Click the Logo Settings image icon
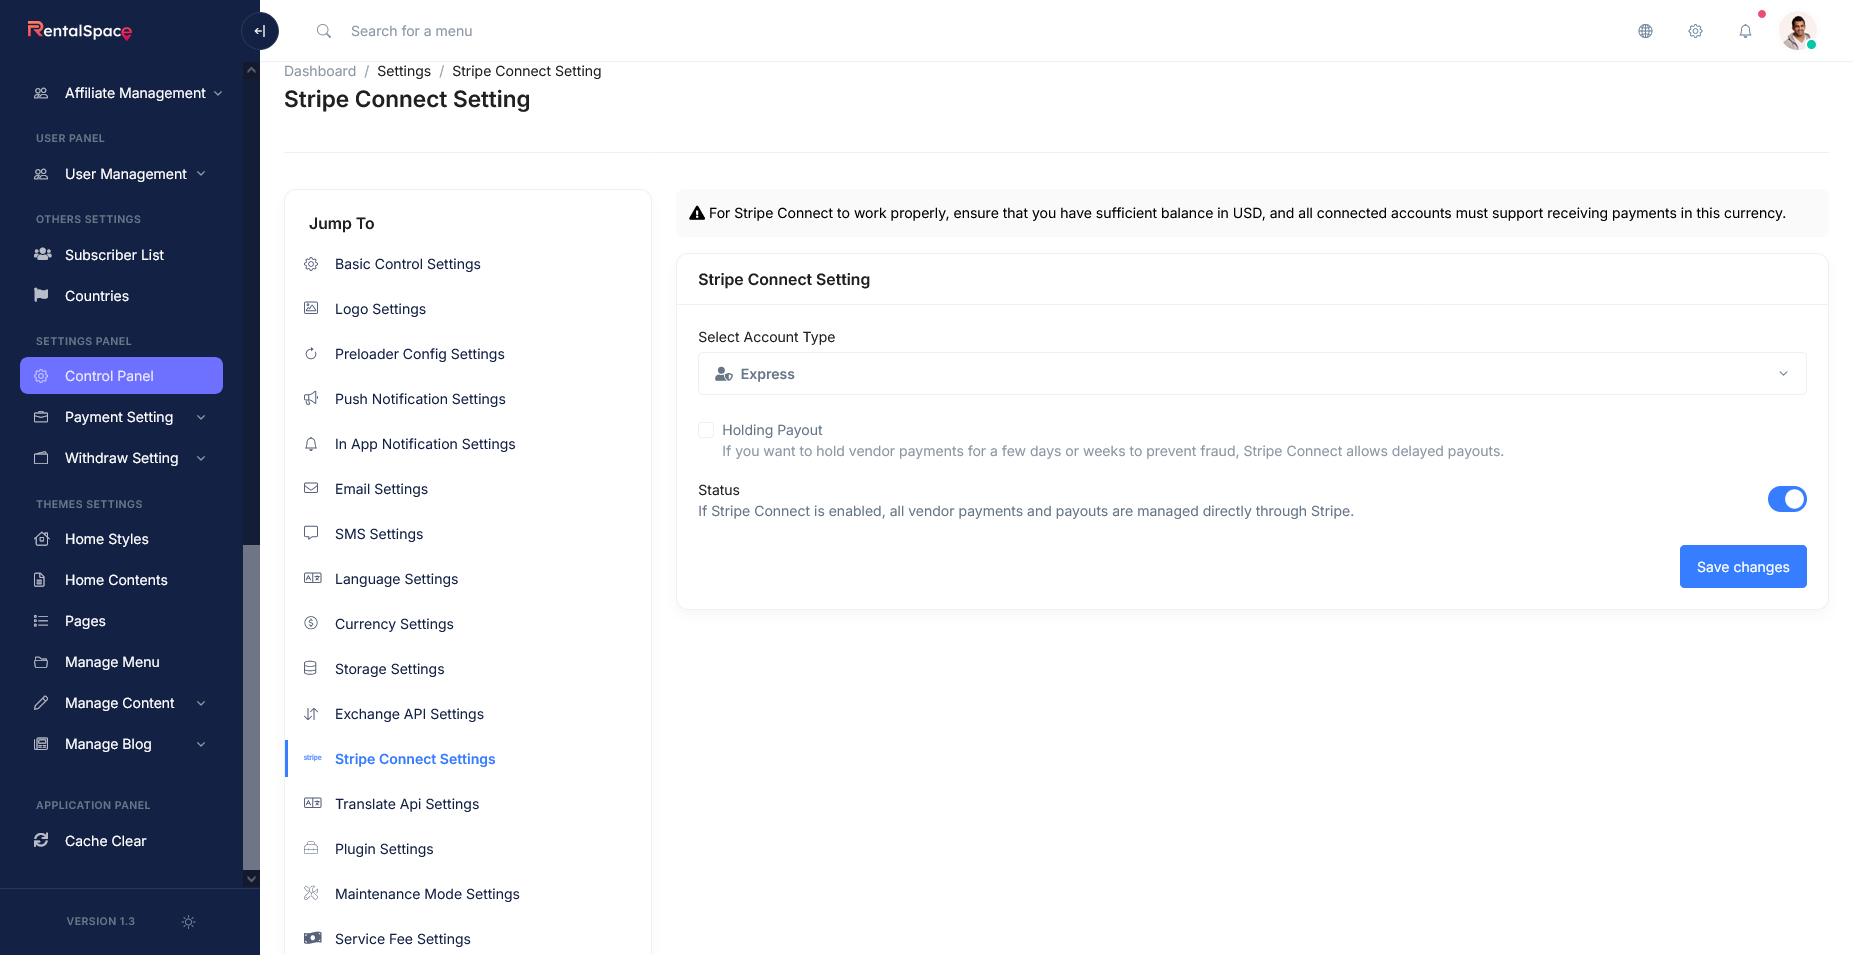Viewport: 1853px width, 955px height. pyautogui.click(x=311, y=308)
